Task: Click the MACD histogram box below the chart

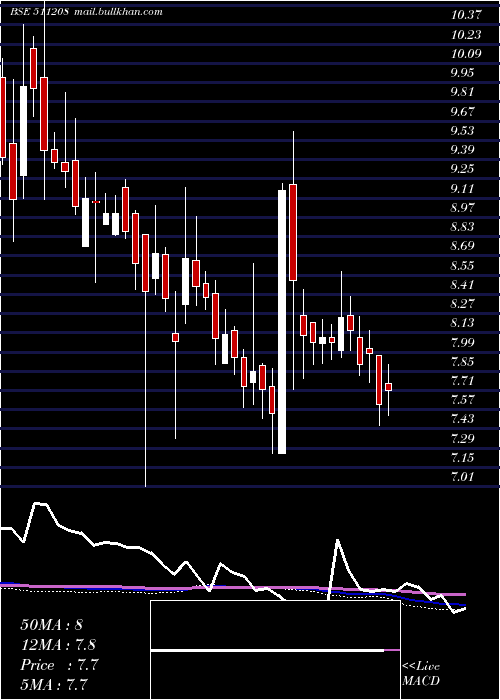Action: pos(275,650)
